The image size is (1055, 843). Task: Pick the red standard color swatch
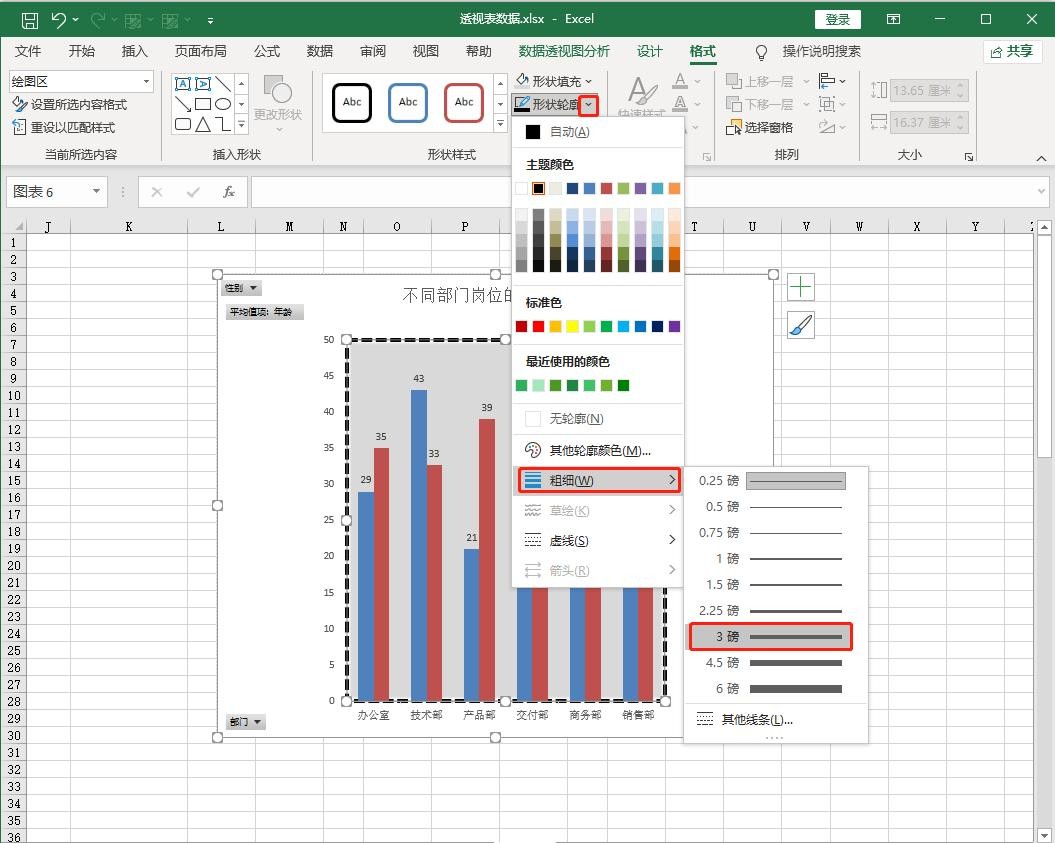point(538,326)
